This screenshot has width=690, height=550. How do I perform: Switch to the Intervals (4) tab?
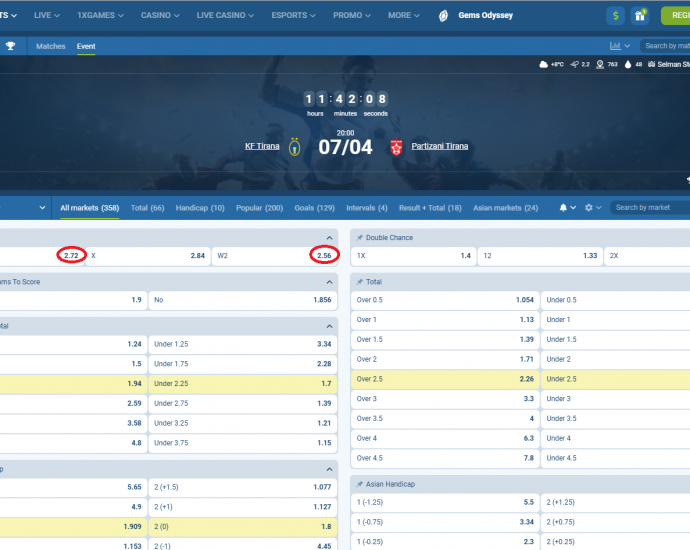(x=367, y=208)
